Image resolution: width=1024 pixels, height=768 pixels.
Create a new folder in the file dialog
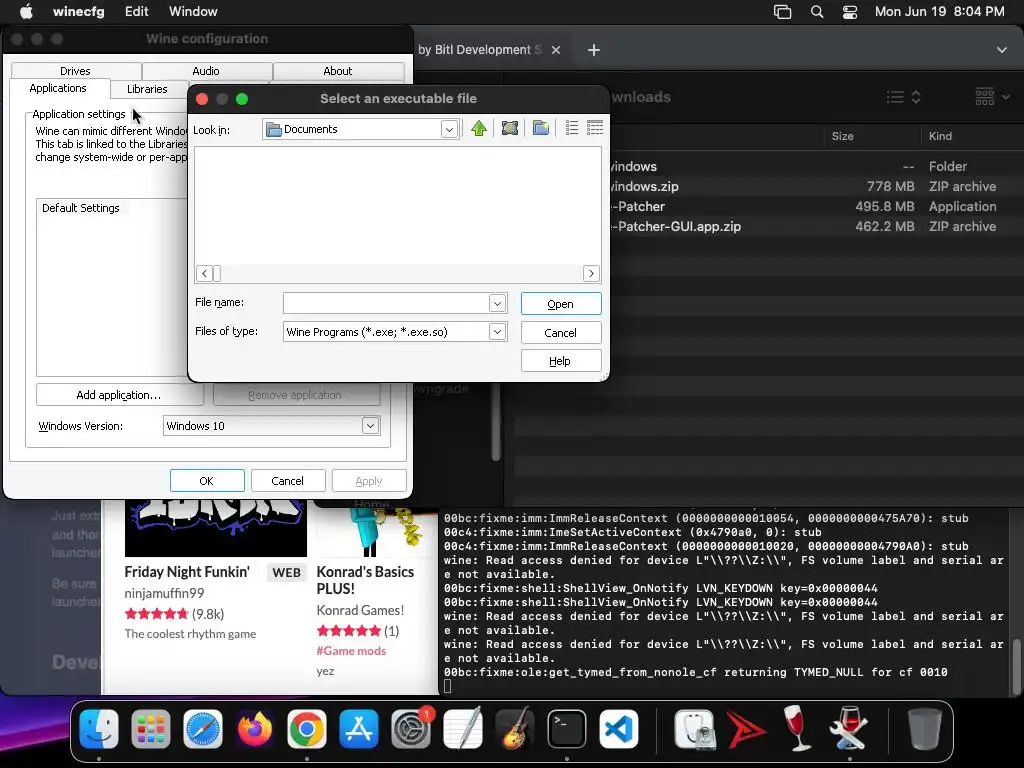[541, 129]
